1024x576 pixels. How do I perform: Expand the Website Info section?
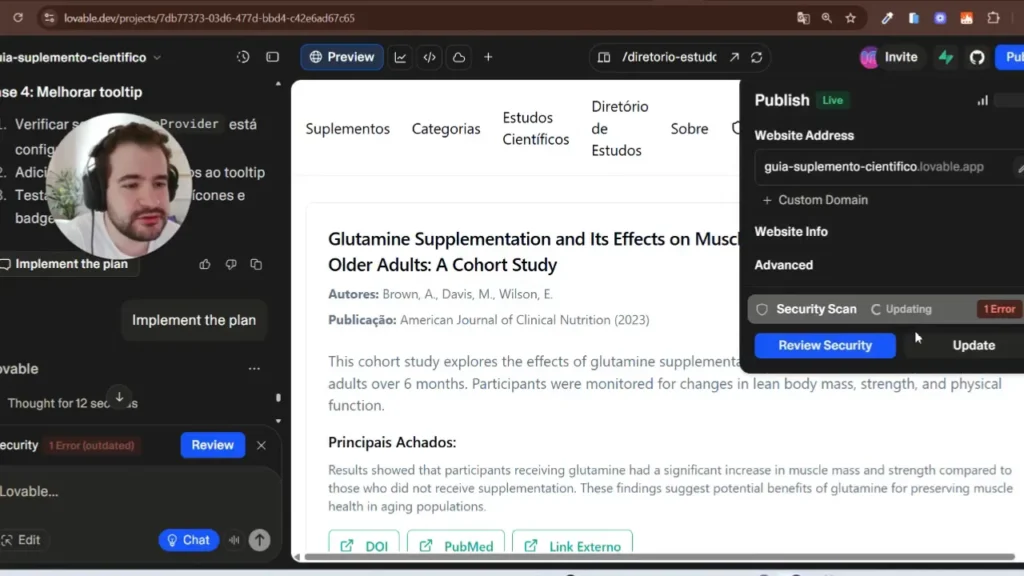[790, 231]
